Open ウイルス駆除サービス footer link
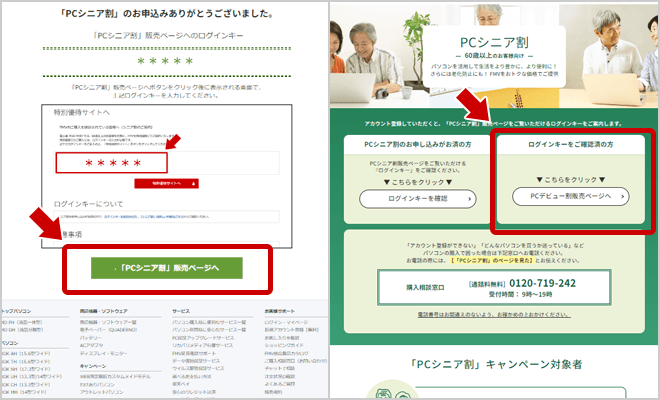This screenshot has width=660, height=400. (198, 368)
